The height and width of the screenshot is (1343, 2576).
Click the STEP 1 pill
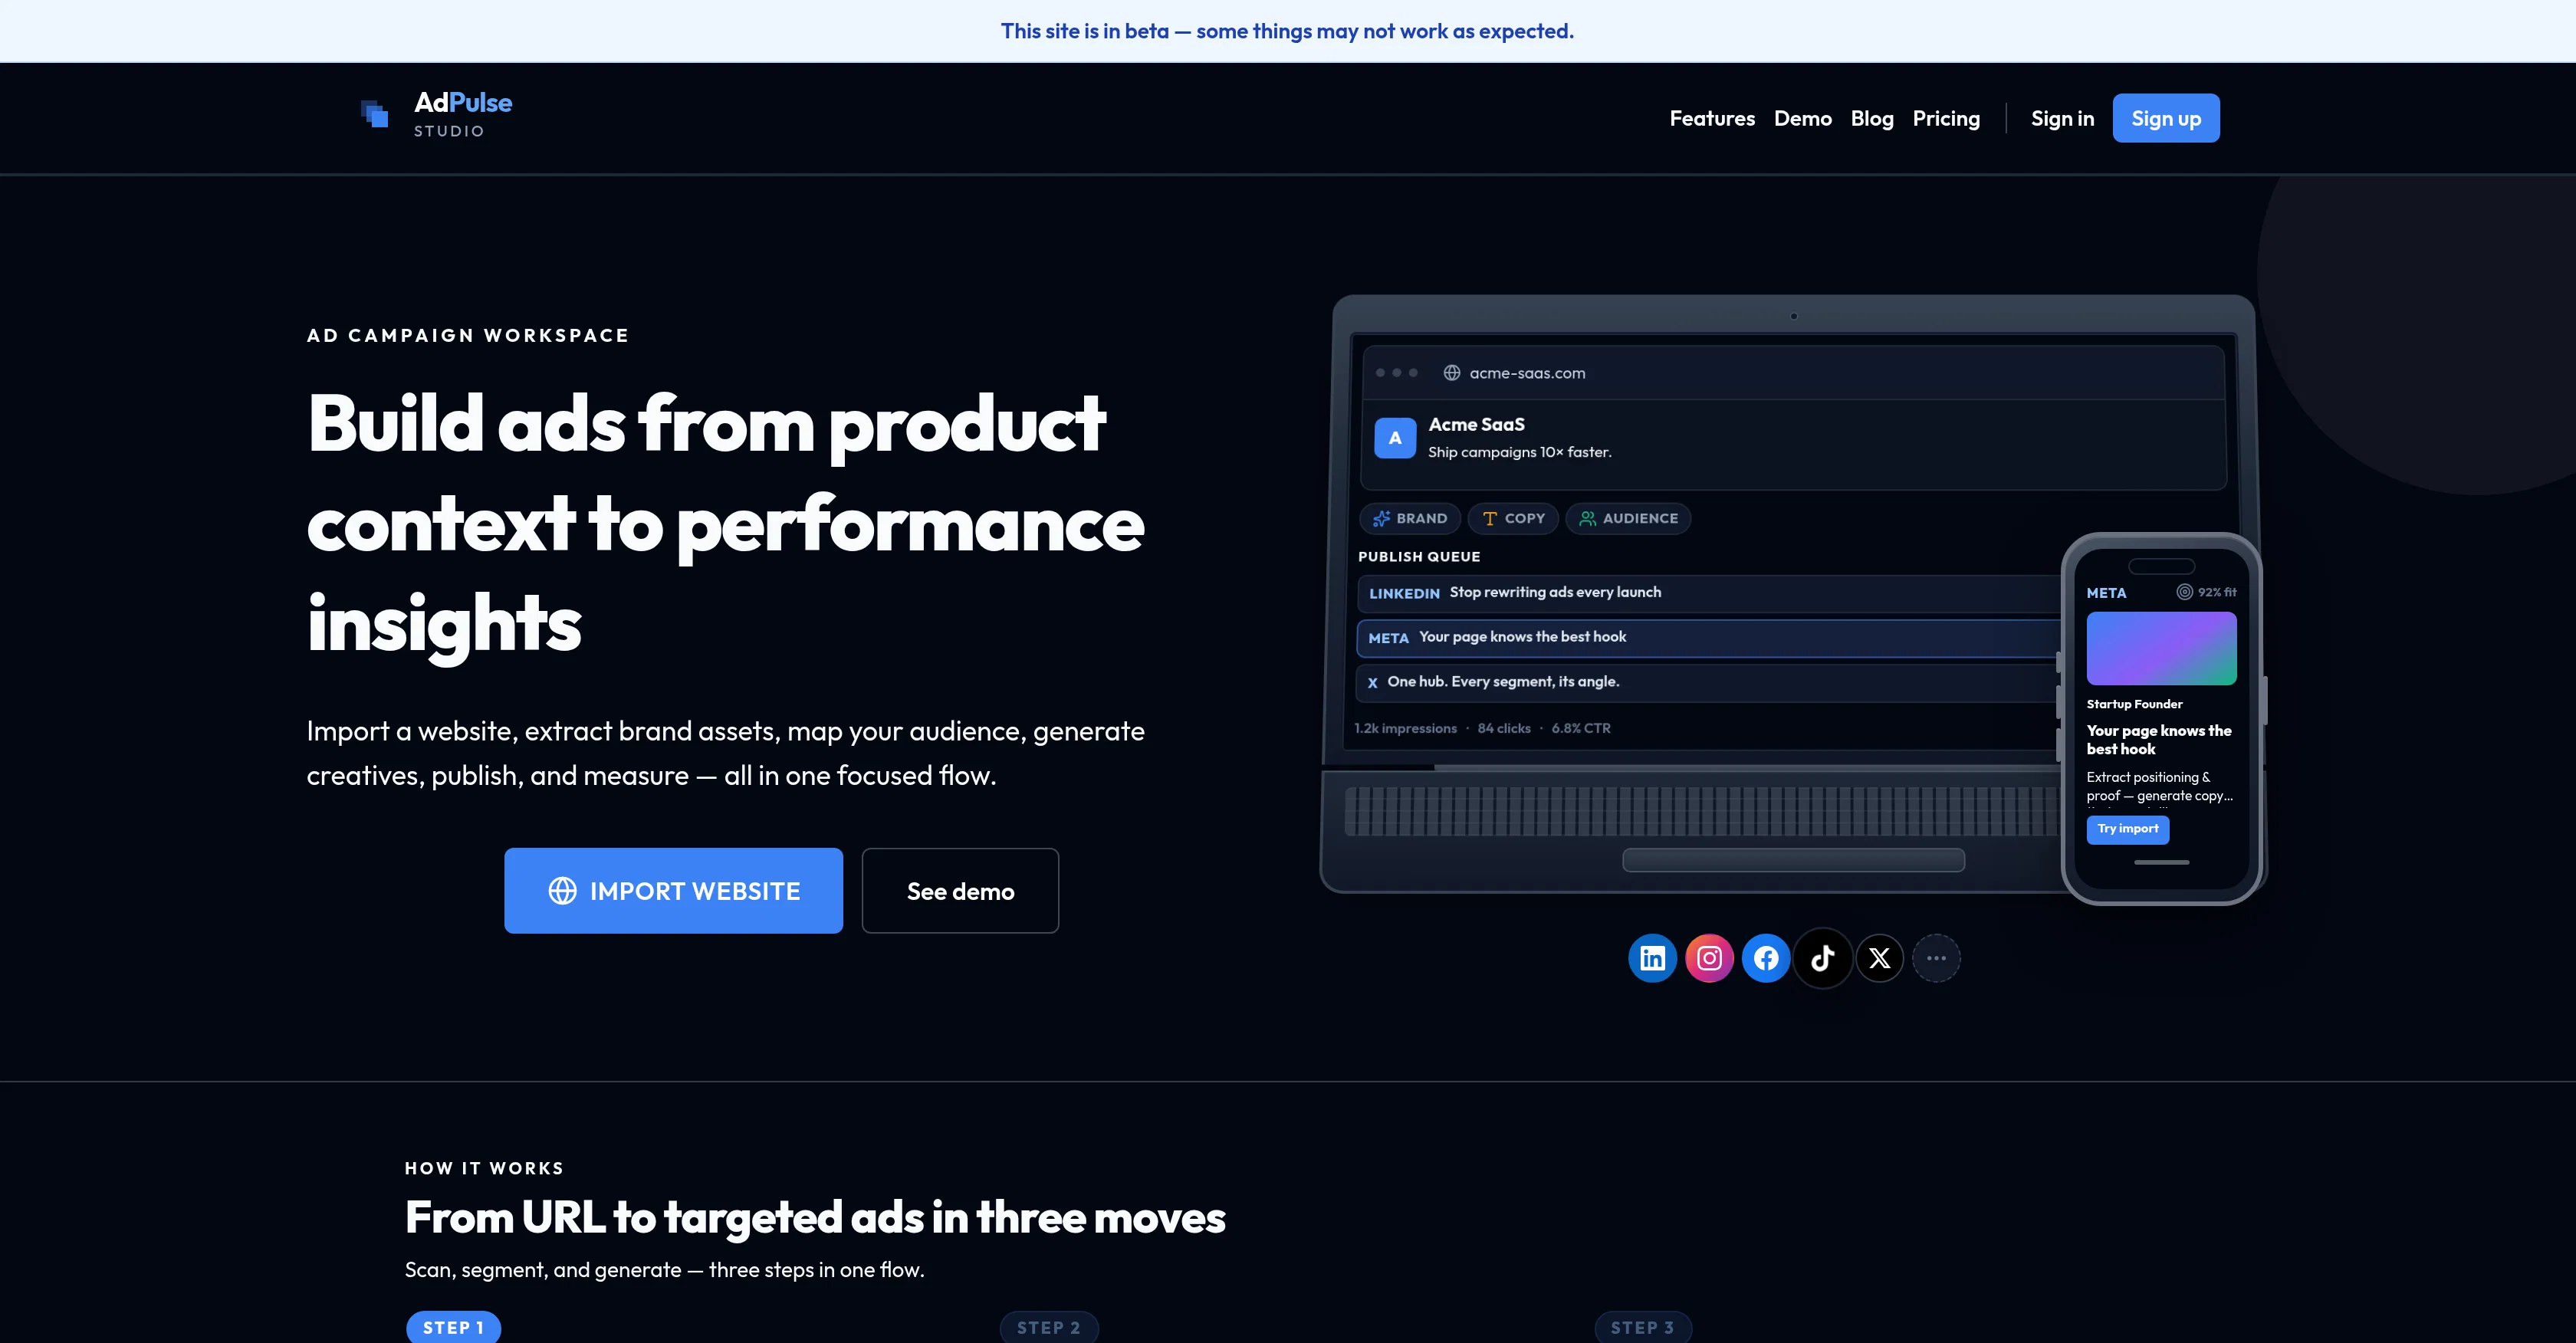[x=453, y=1327]
